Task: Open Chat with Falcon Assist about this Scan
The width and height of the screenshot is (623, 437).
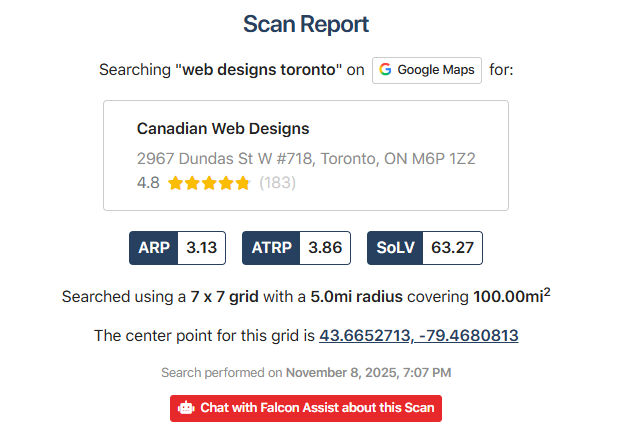Action: pos(306,408)
